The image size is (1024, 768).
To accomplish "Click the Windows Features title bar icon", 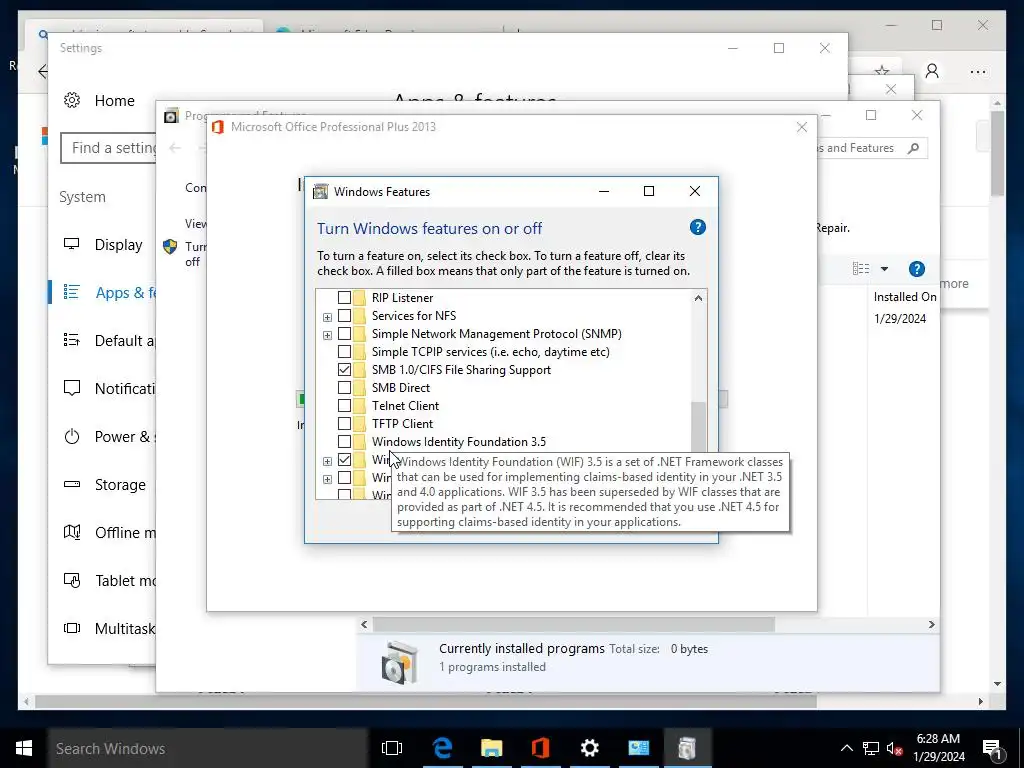I will (x=321, y=191).
